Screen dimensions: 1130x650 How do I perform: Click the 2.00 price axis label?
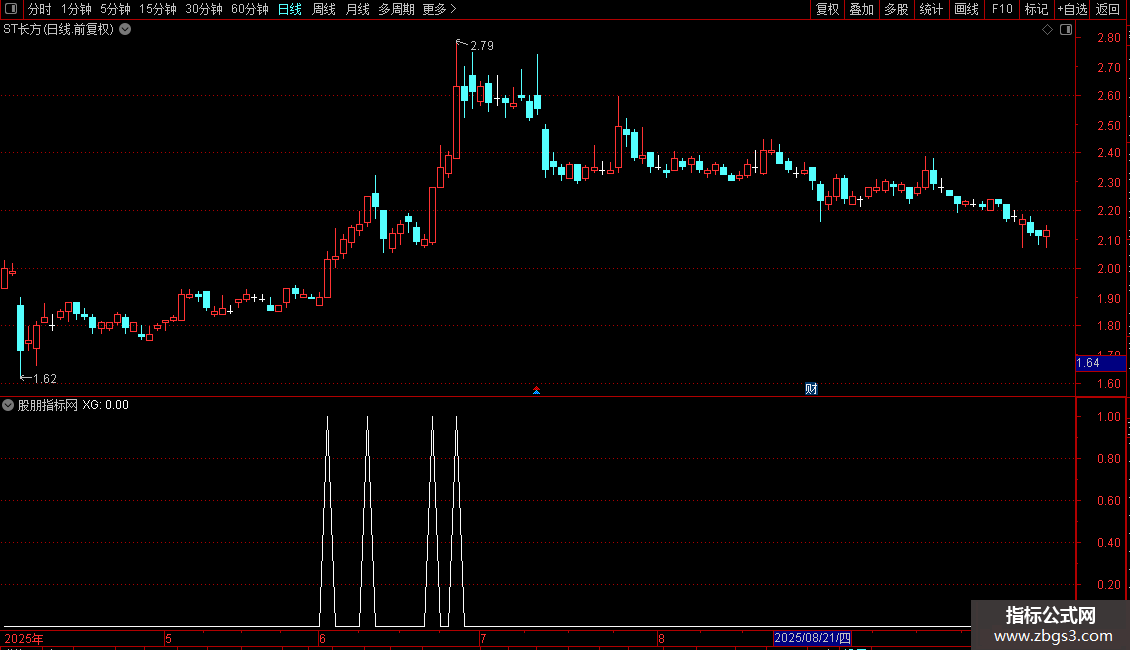(x=1108, y=269)
